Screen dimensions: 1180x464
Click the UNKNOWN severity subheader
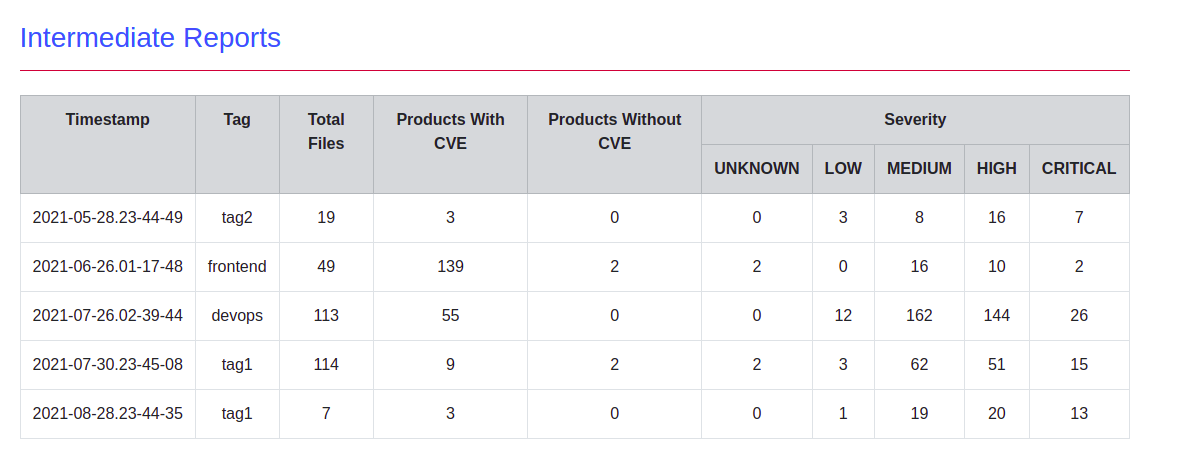click(x=756, y=169)
